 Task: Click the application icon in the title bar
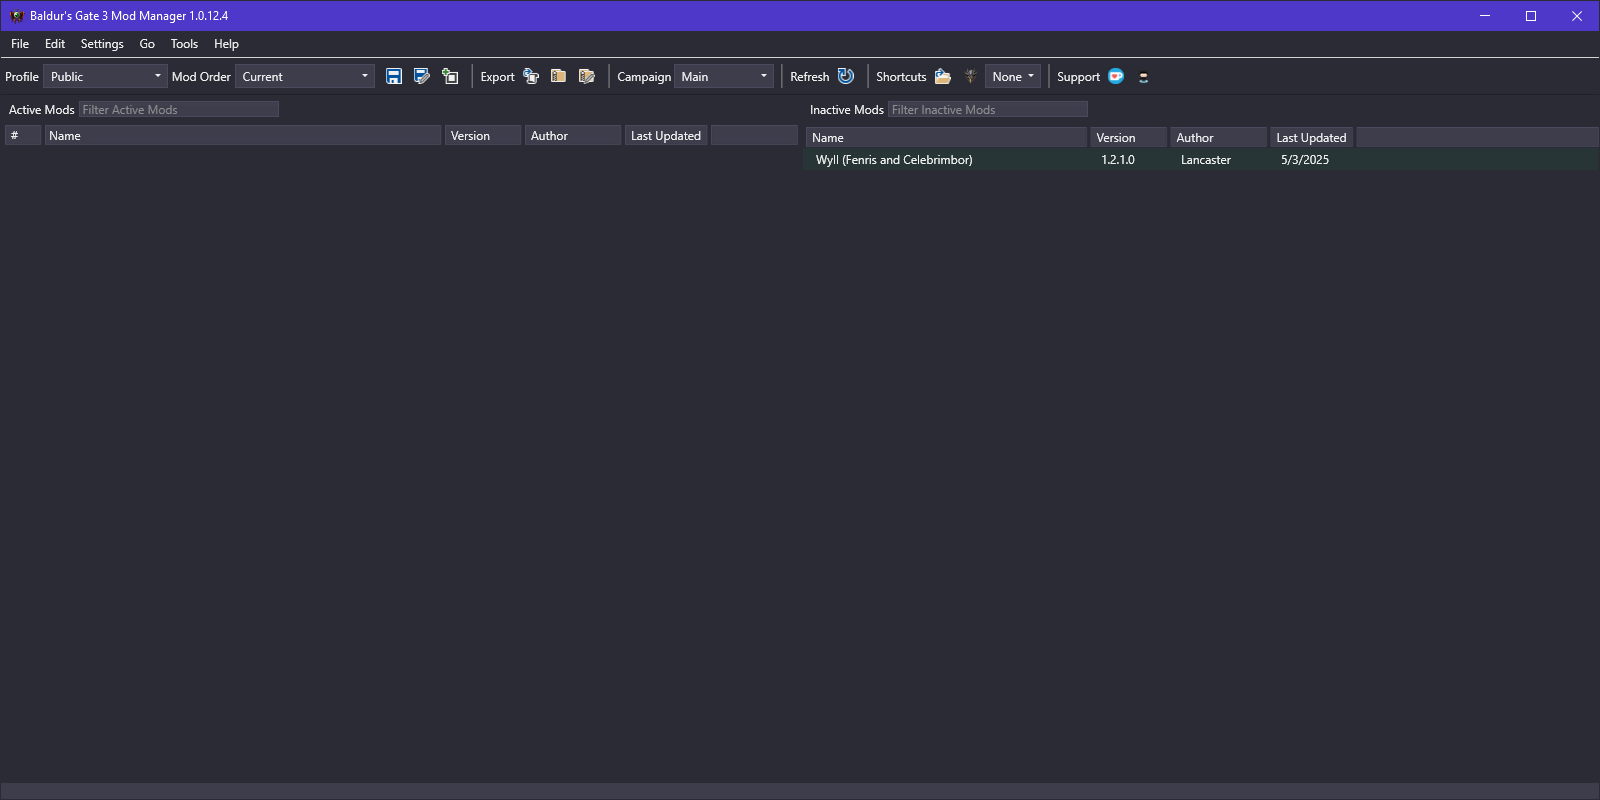click(16, 16)
